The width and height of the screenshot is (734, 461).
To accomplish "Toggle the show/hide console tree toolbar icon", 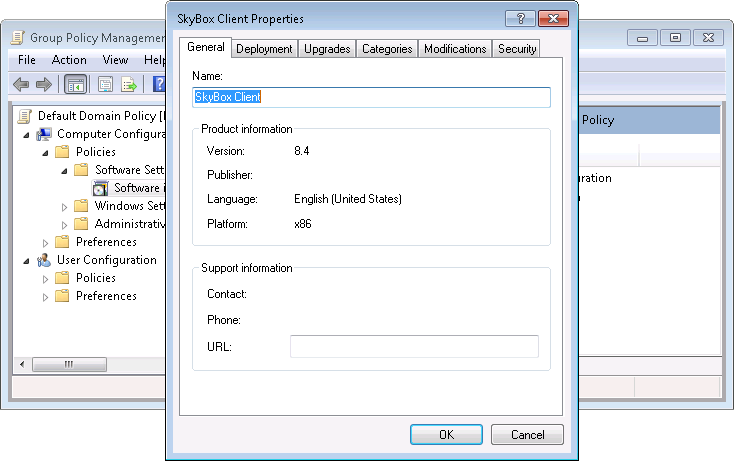I will point(75,85).
